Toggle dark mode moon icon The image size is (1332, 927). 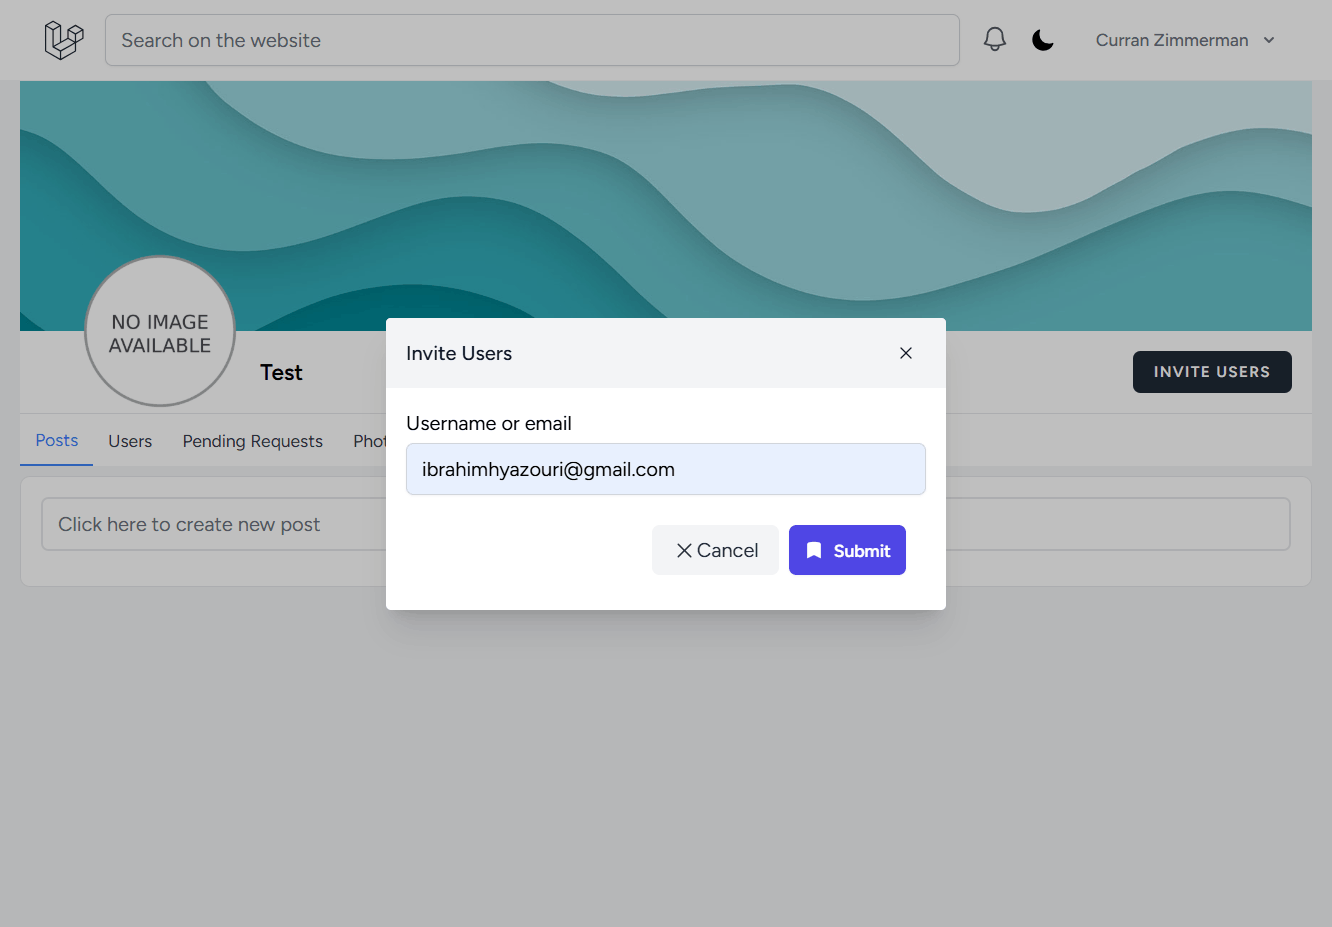pyautogui.click(x=1043, y=40)
